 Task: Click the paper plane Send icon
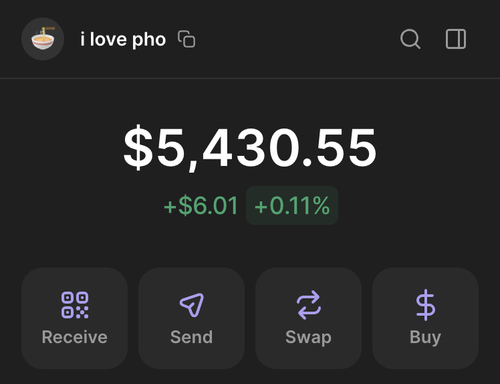[x=192, y=305]
